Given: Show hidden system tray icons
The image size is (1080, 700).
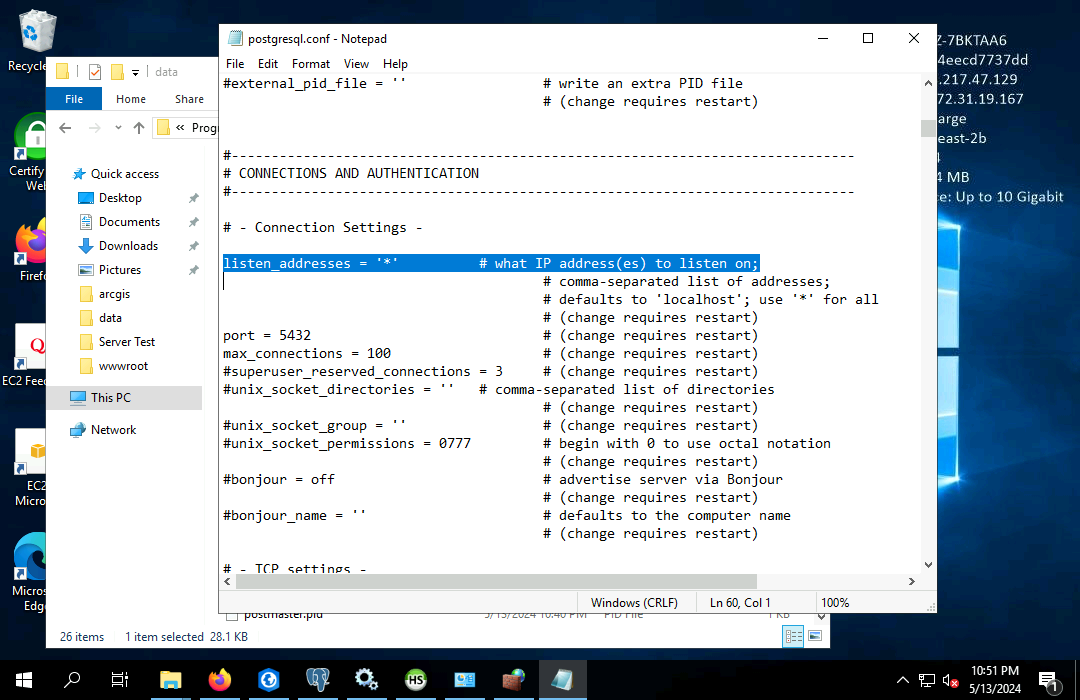Looking at the screenshot, I should pyautogui.click(x=903, y=680).
